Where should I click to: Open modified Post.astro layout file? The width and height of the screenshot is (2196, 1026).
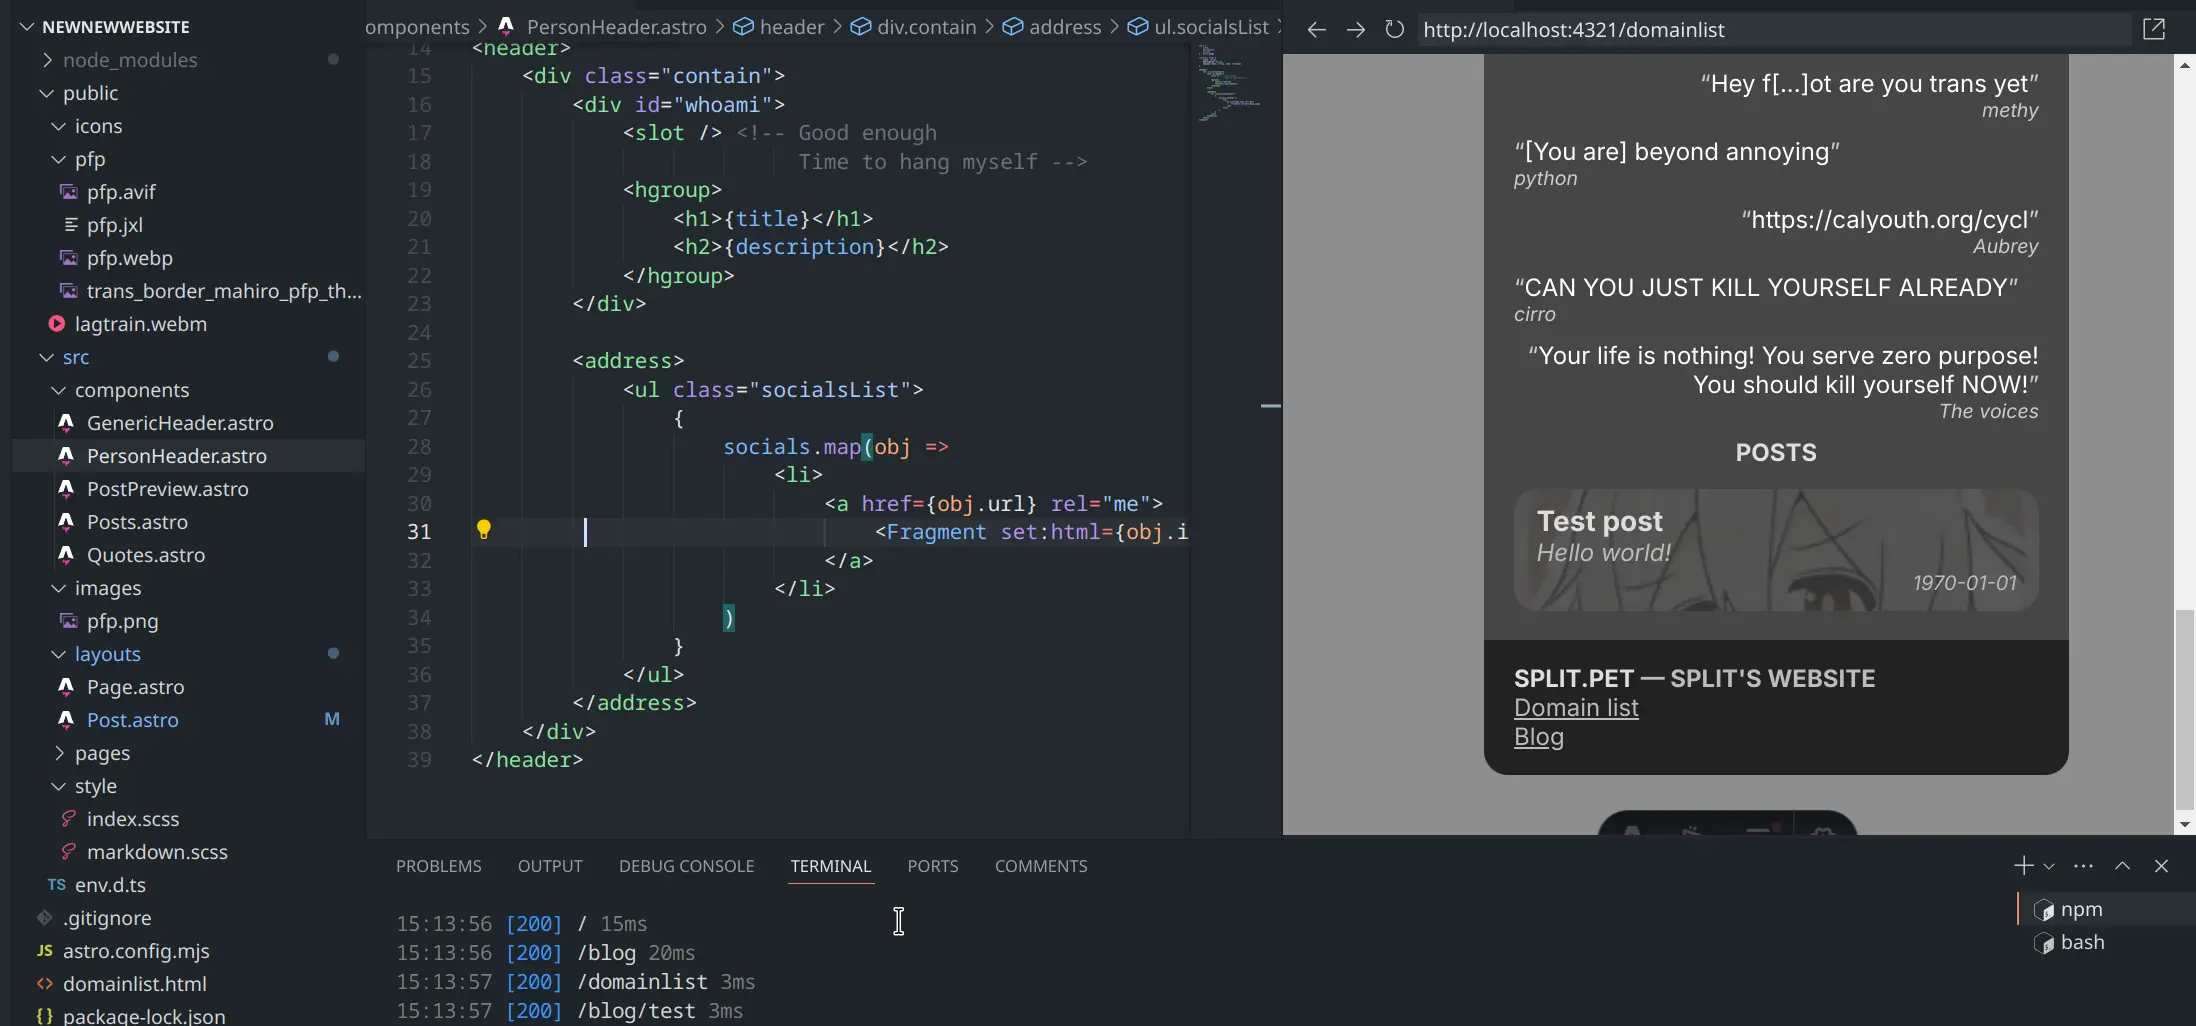point(188,720)
